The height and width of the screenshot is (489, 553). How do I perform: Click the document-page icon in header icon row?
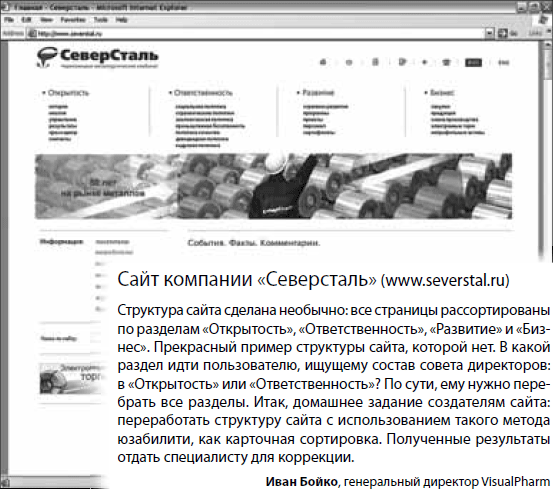coord(375,62)
